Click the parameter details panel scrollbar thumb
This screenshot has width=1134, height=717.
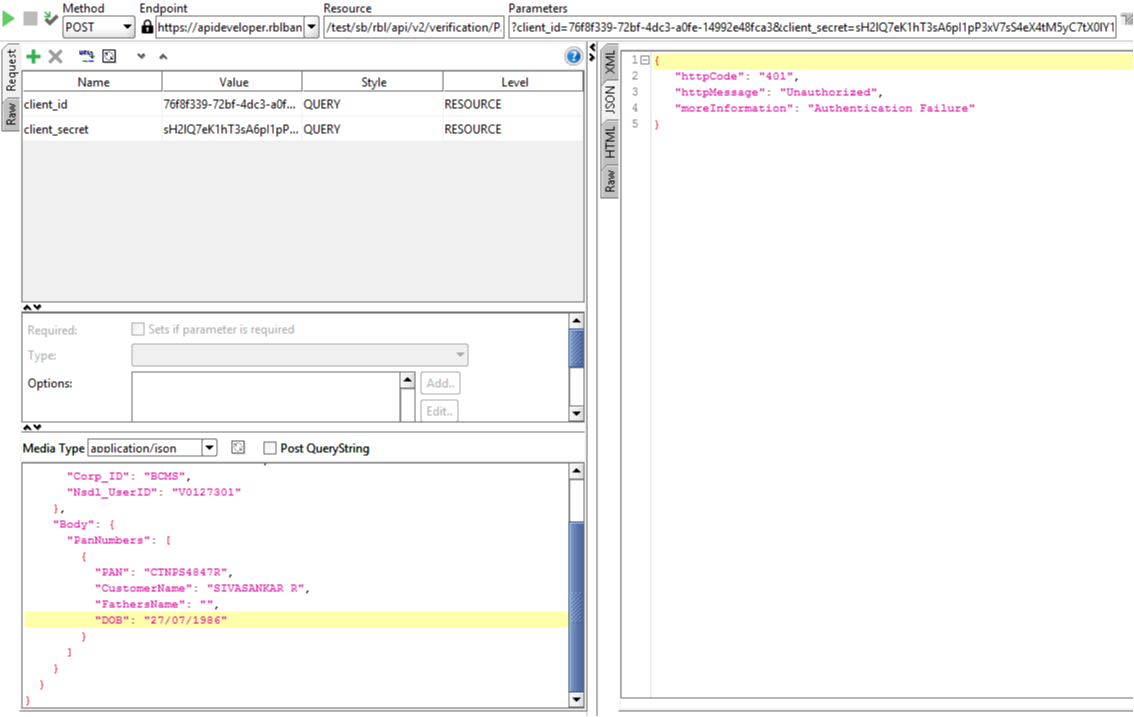point(576,348)
